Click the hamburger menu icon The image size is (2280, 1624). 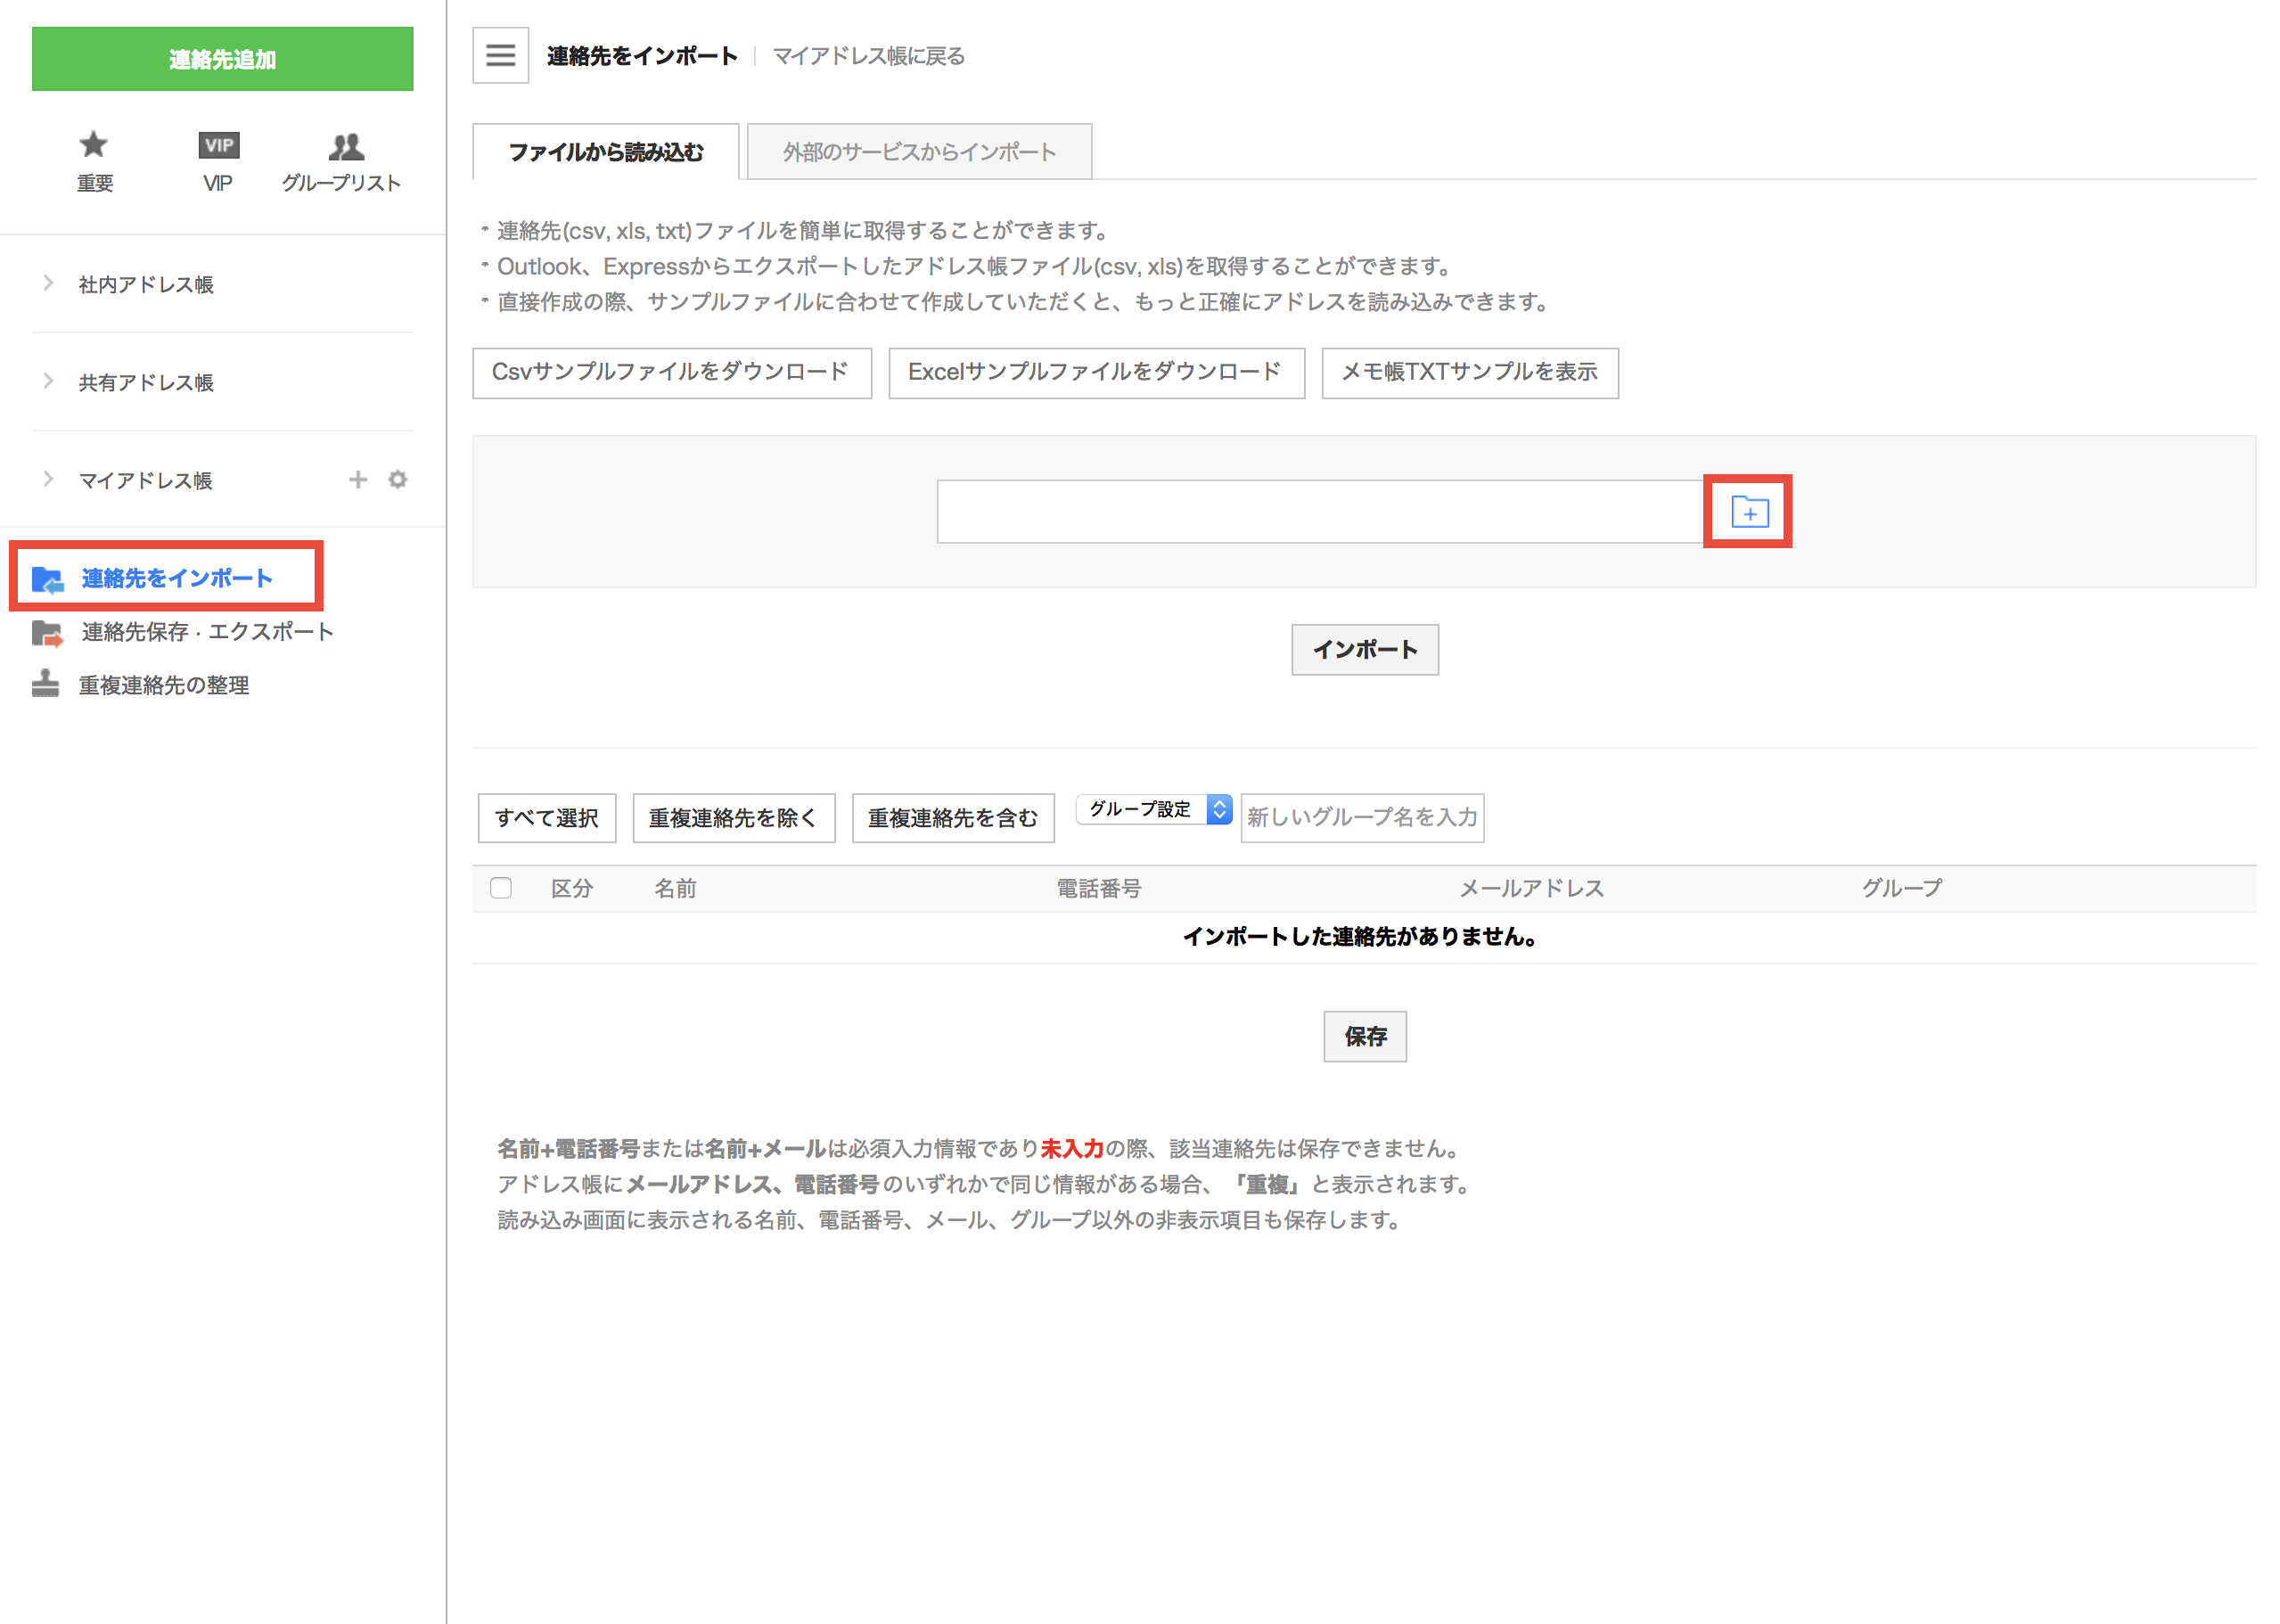[x=500, y=55]
